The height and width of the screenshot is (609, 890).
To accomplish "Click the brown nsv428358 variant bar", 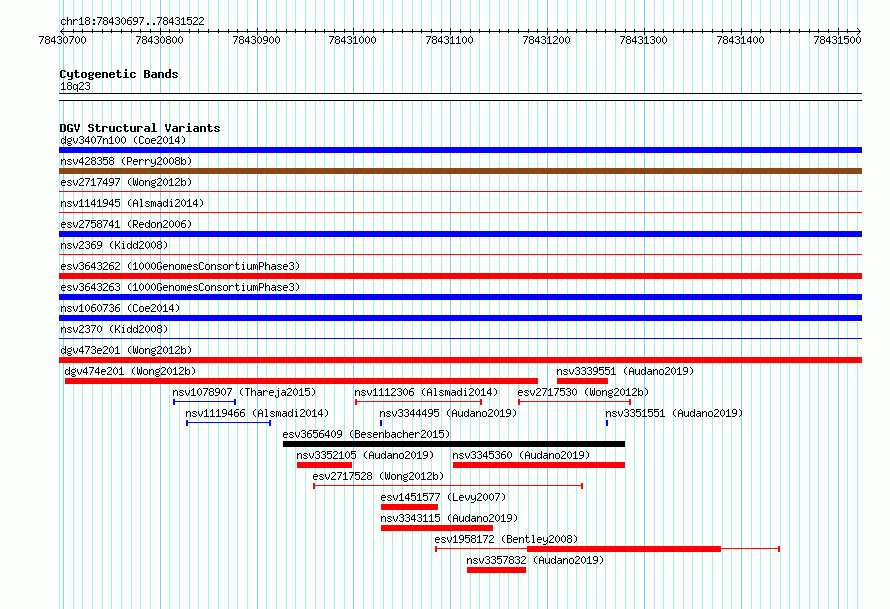I will (x=460, y=171).
